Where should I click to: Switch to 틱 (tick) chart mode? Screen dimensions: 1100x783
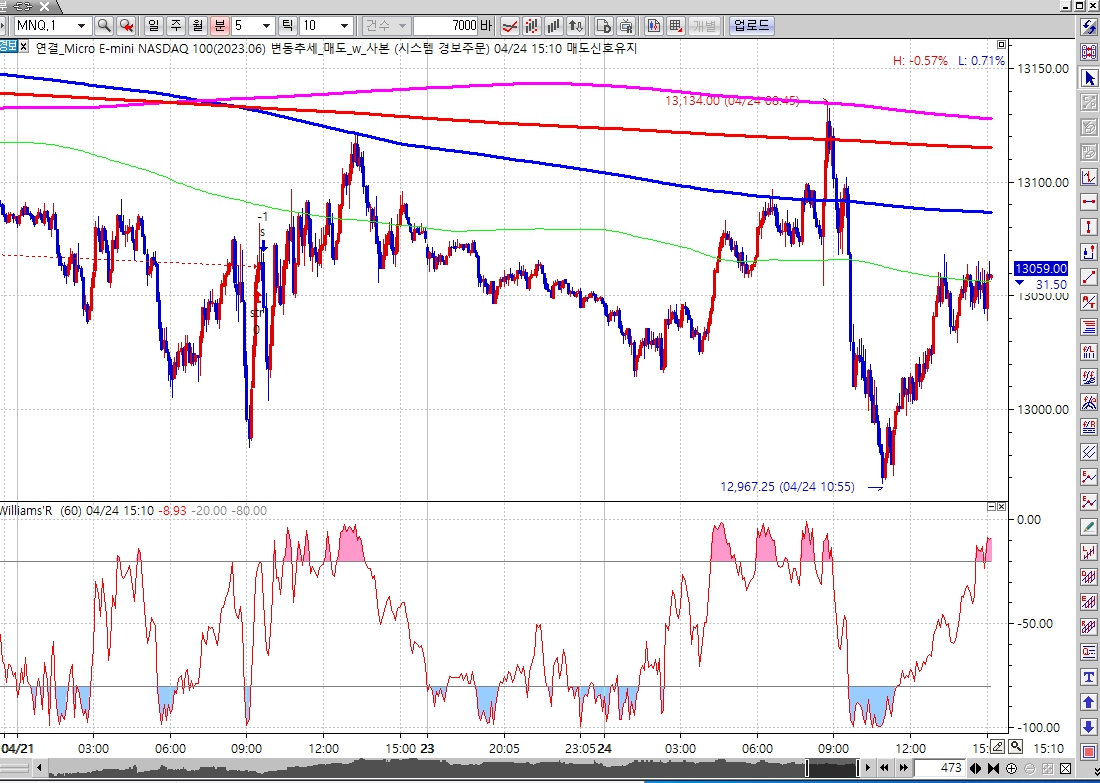pos(286,25)
